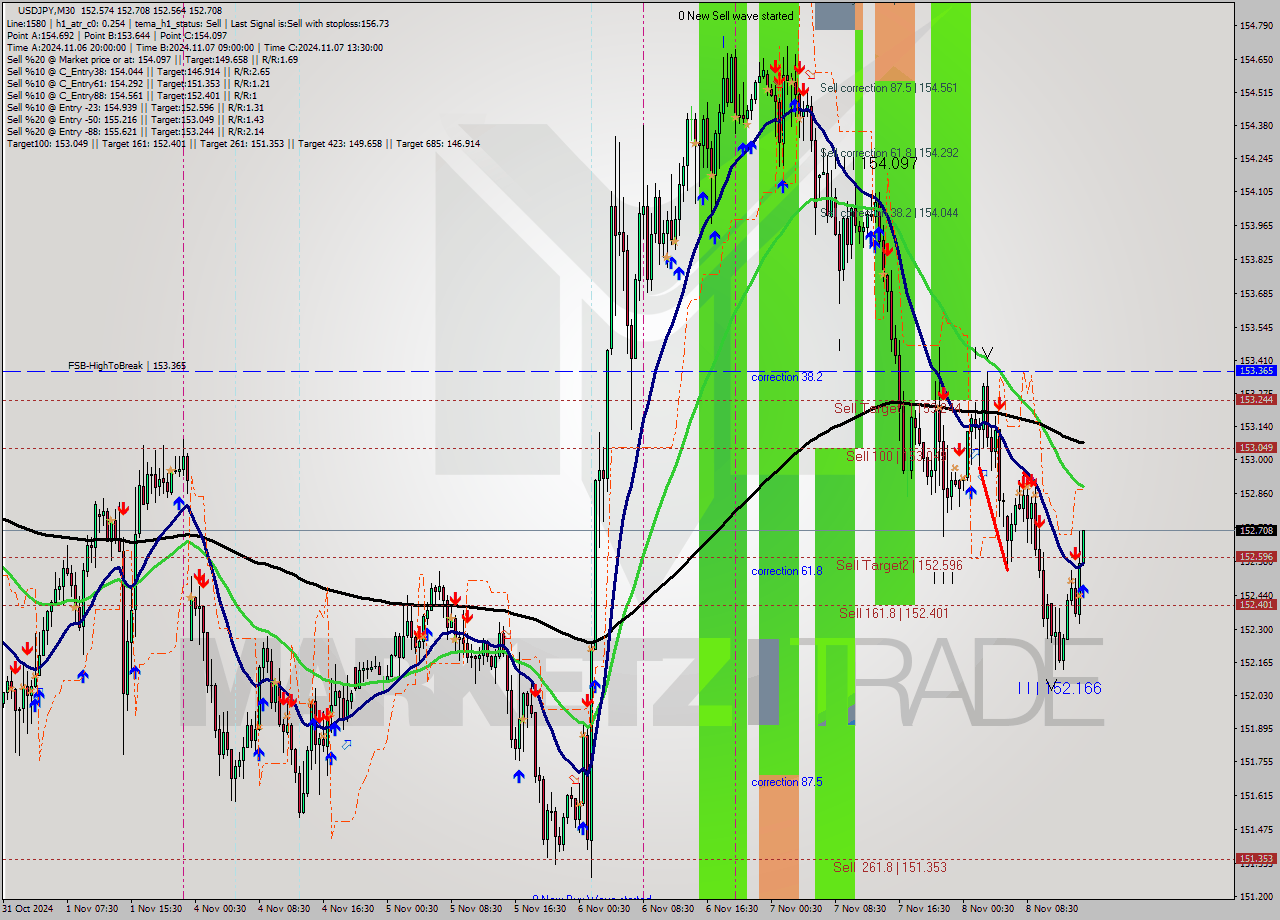
Task: Click the 31 Oct 2024 date label
Action: pyautogui.click(x=27, y=909)
